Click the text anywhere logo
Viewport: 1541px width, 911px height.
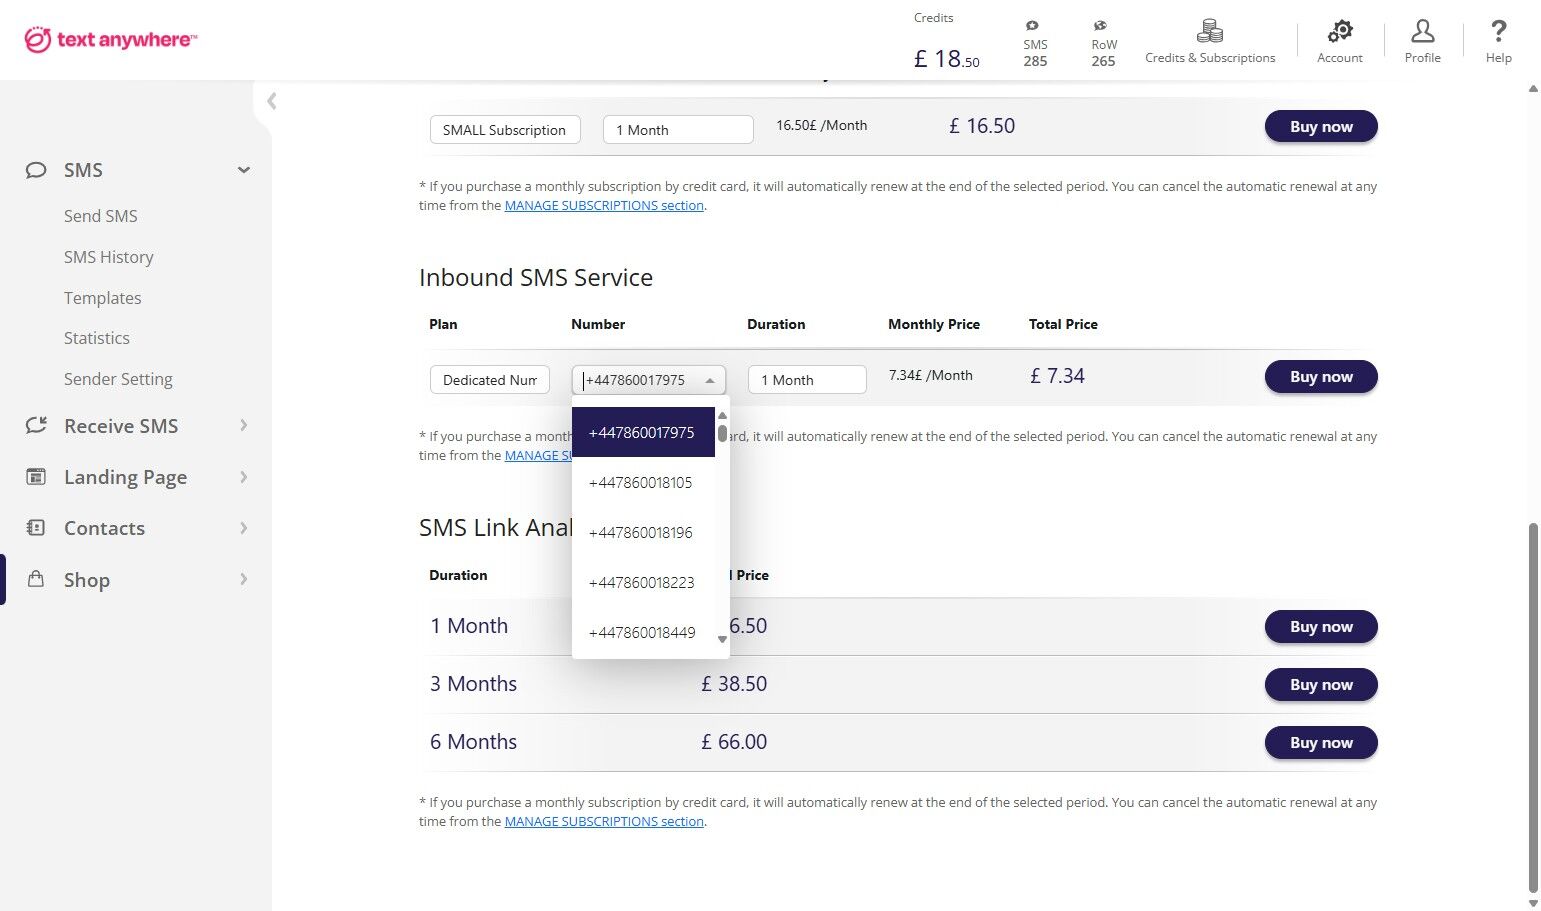pyautogui.click(x=111, y=40)
